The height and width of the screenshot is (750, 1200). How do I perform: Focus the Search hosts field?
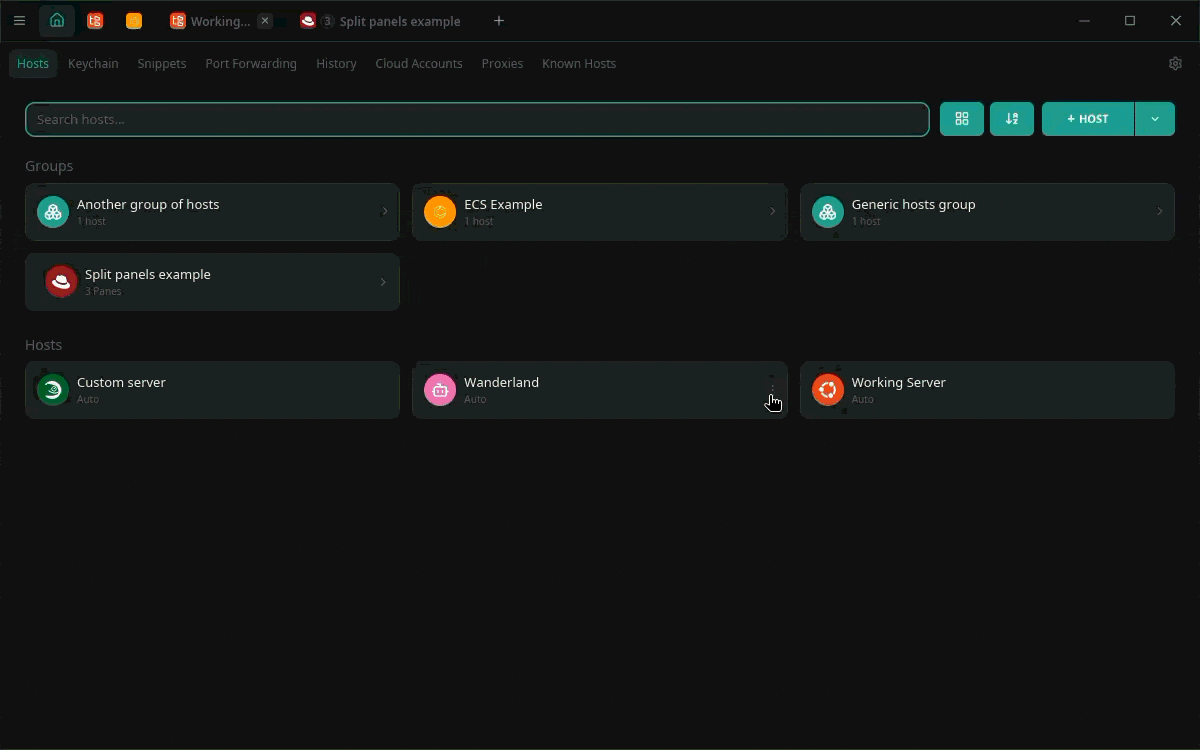477,119
